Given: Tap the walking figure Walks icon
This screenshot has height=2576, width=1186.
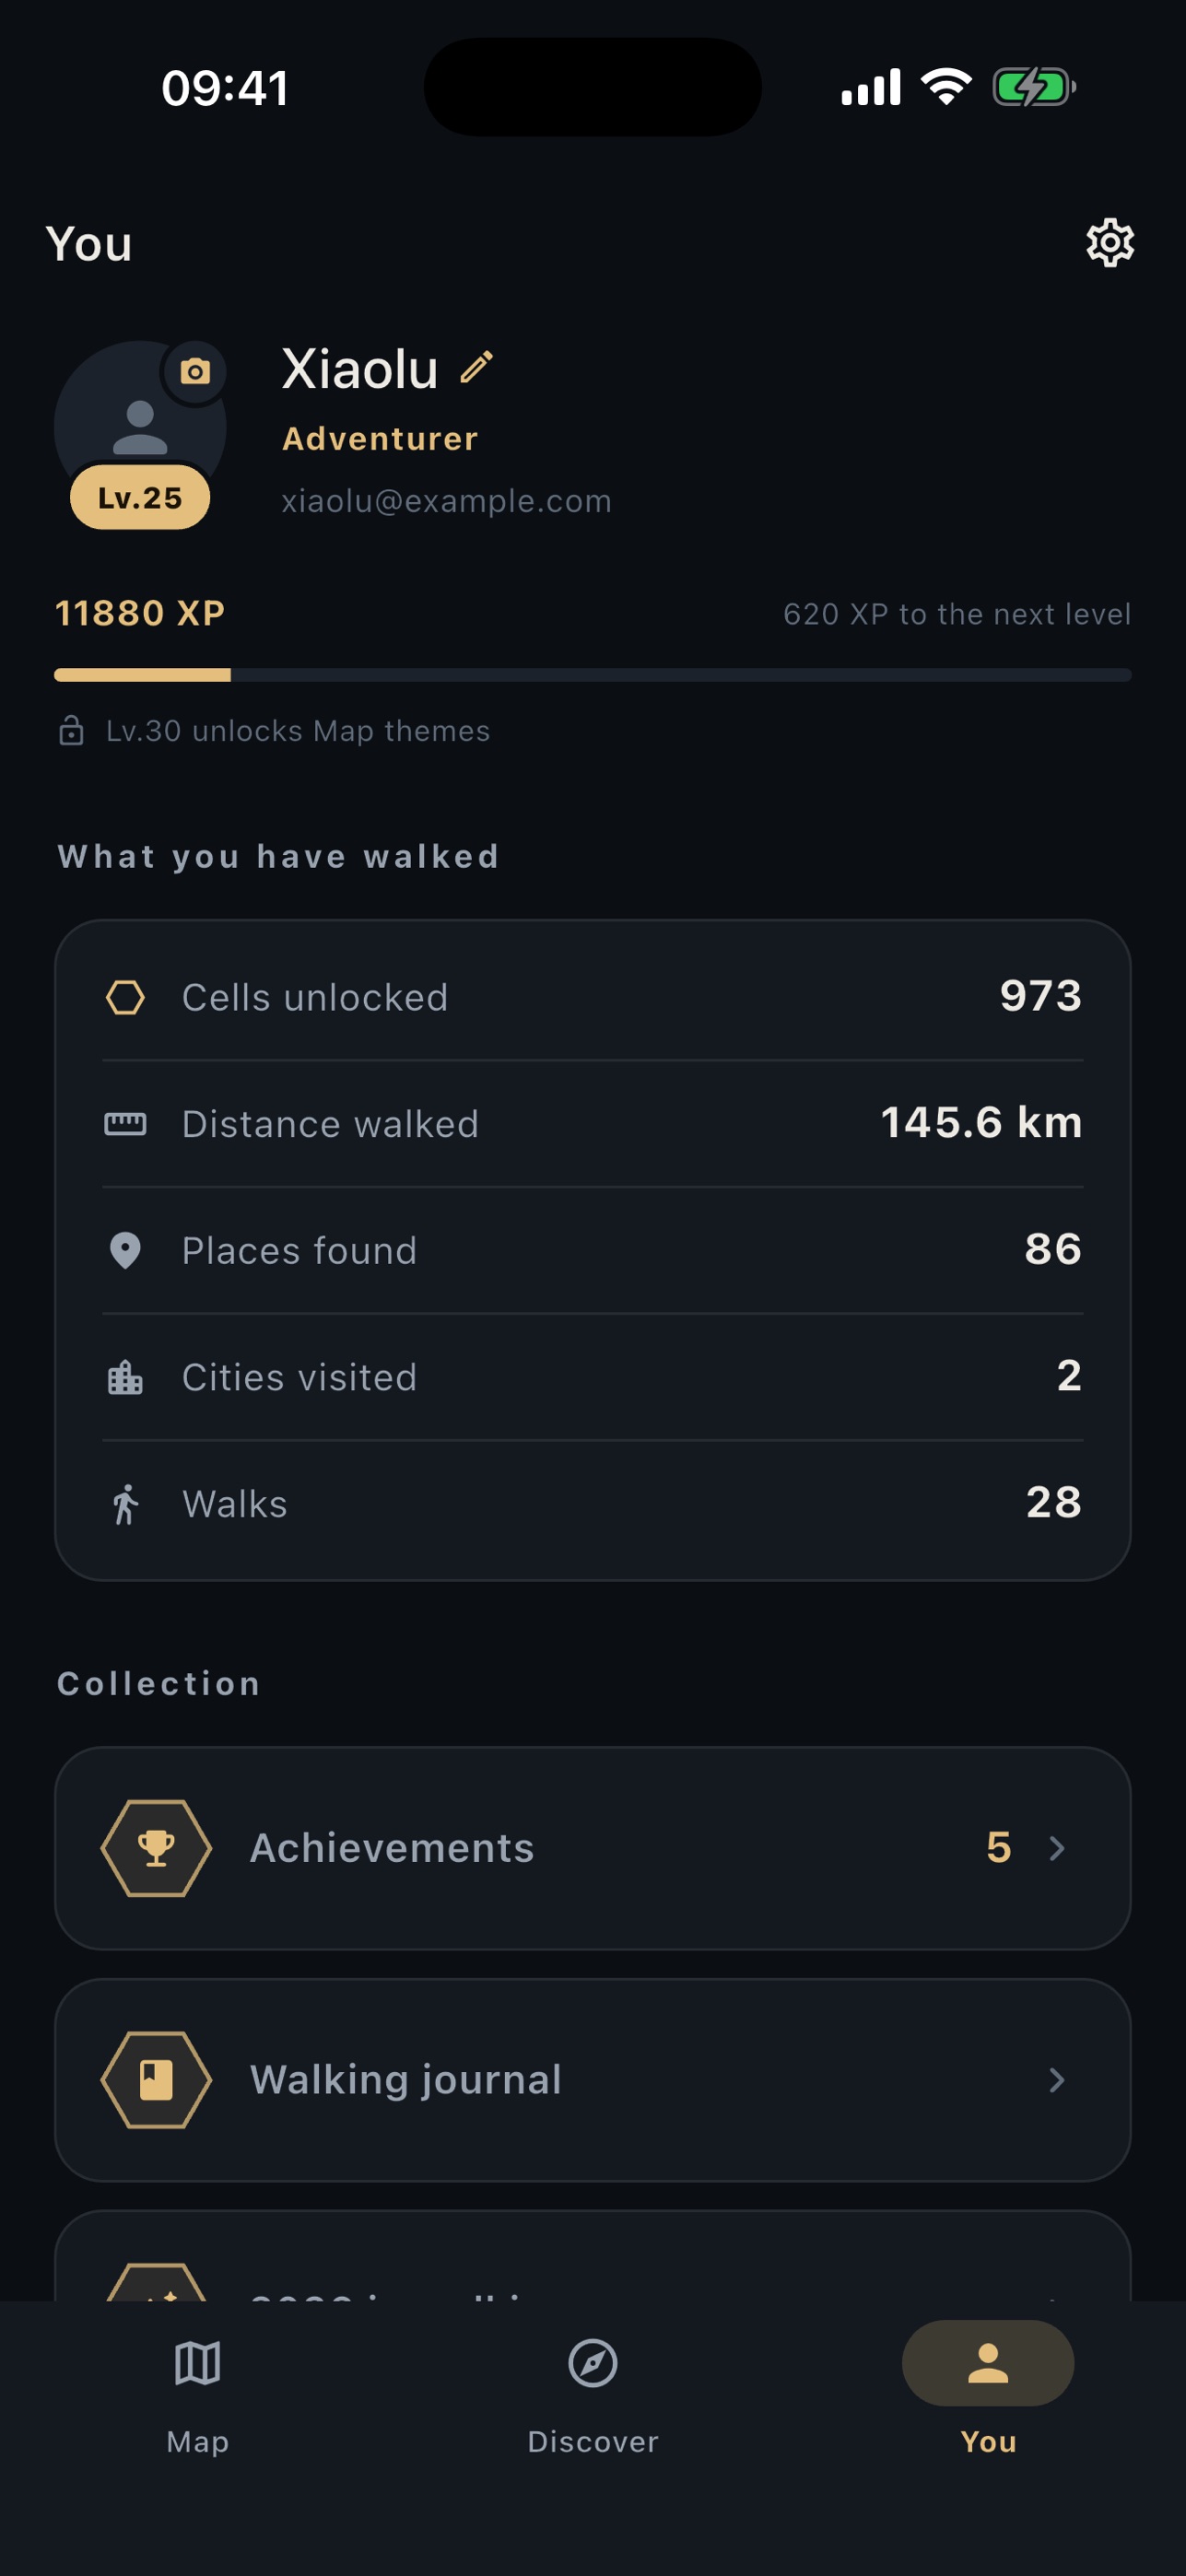Looking at the screenshot, I should [125, 1504].
